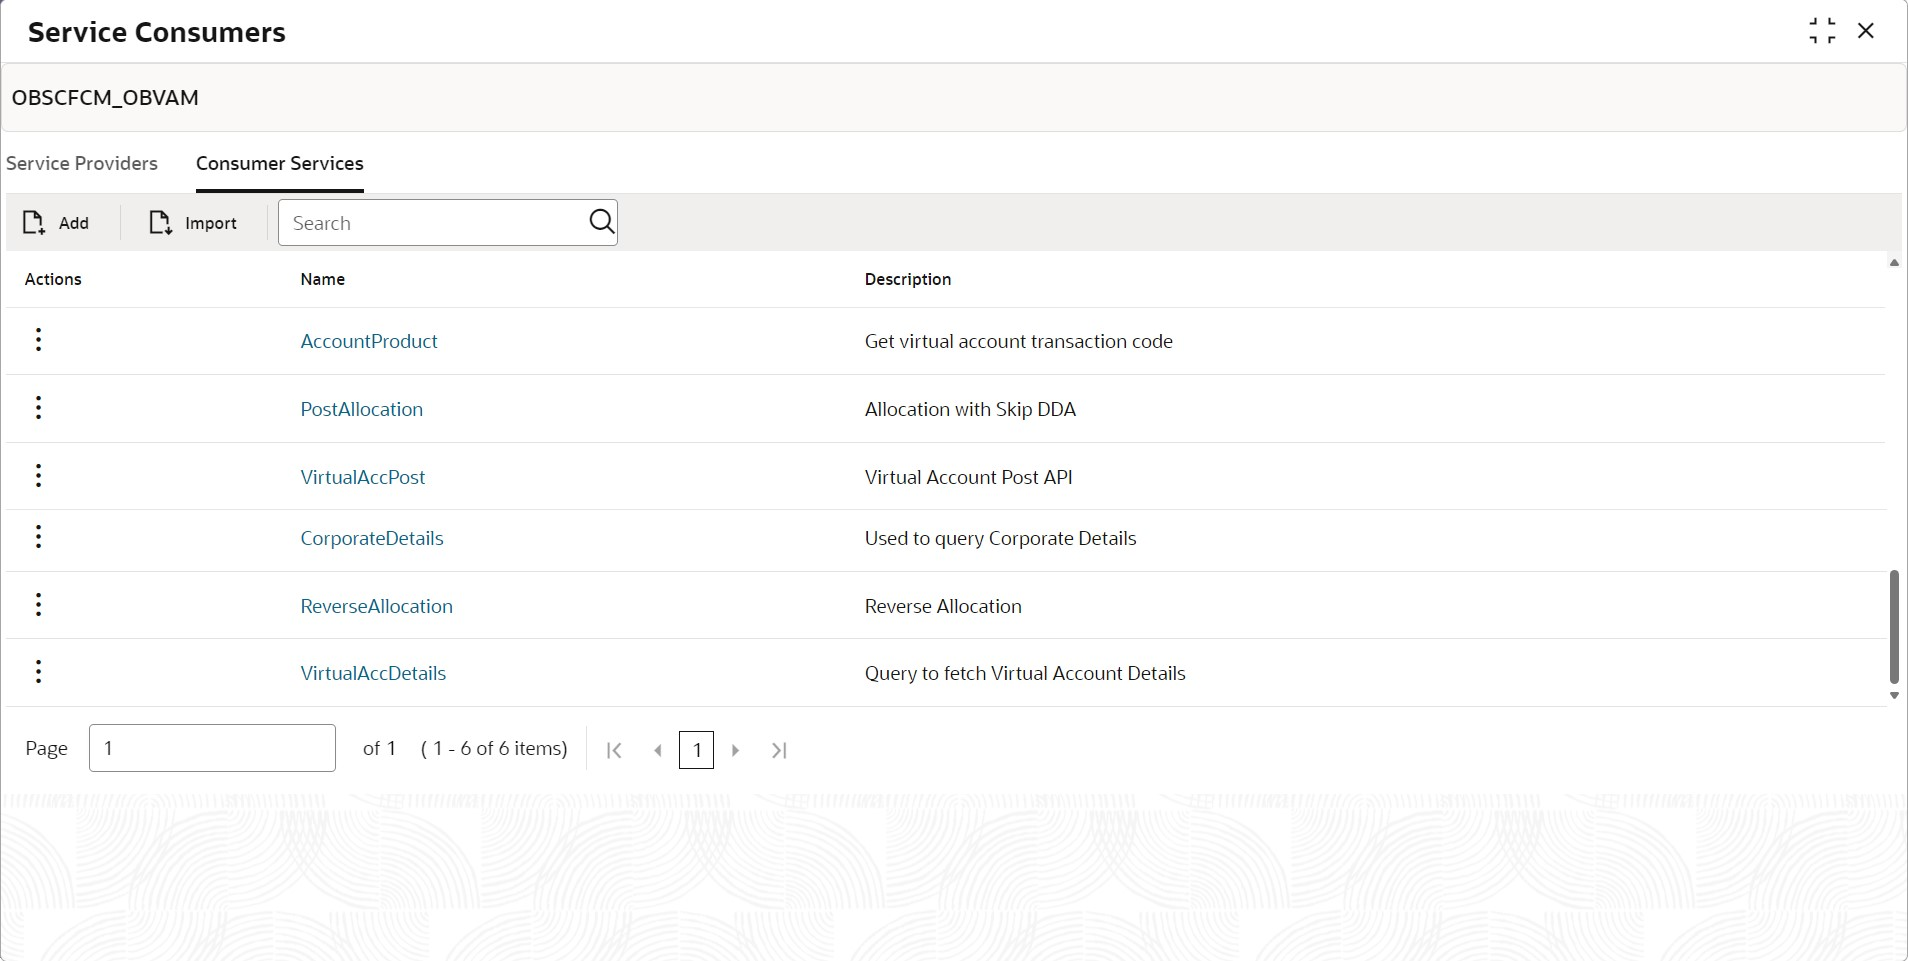1908x961 pixels.
Task: Open actions menu for VirtualAccDetails row
Action: pos(38,672)
